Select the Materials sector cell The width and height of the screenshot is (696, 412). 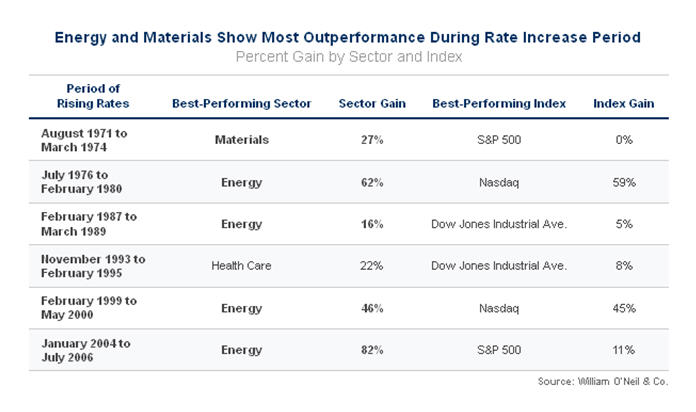pyautogui.click(x=241, y=140)
